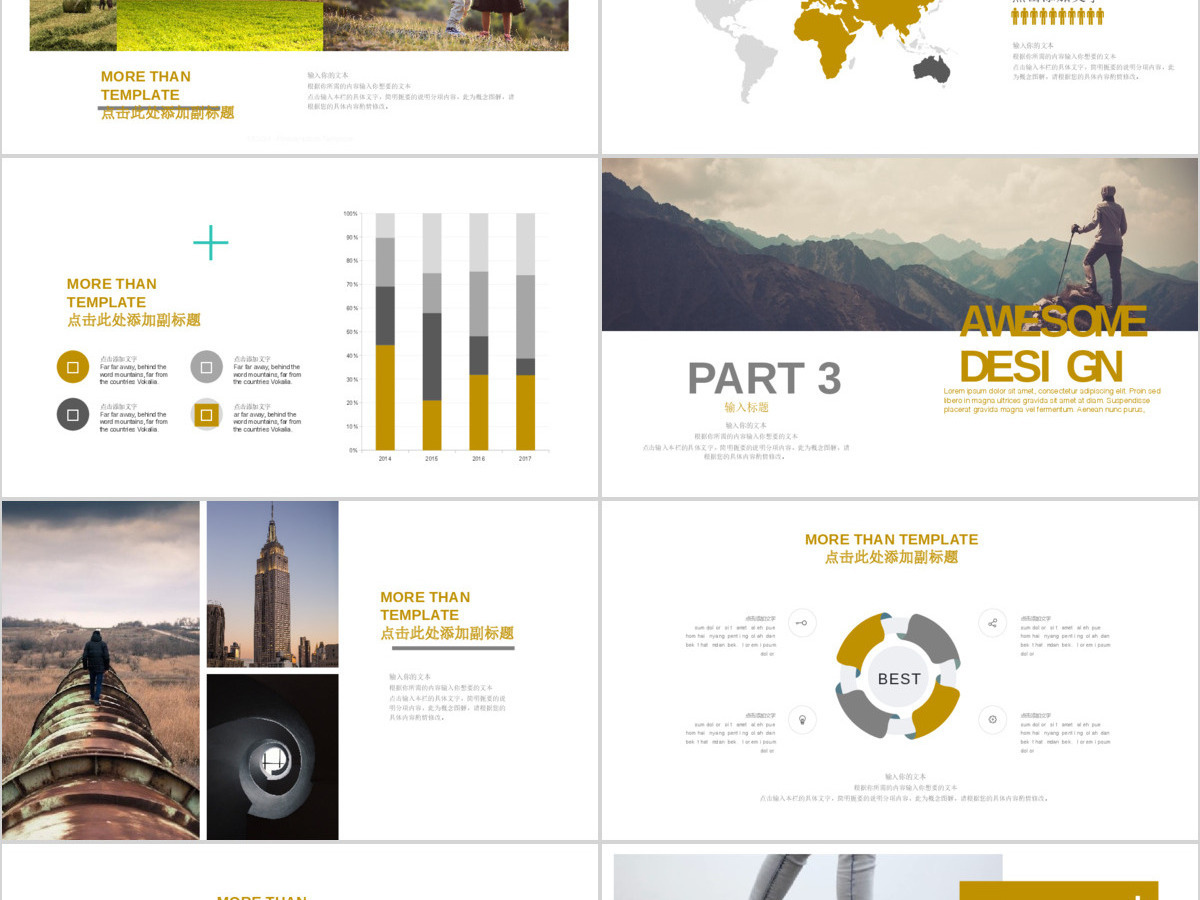The width and height of the screenshot is (1200, 900).
Task: Select the gear icon circle
Action: pyautogui.click(x=992, y=719)
